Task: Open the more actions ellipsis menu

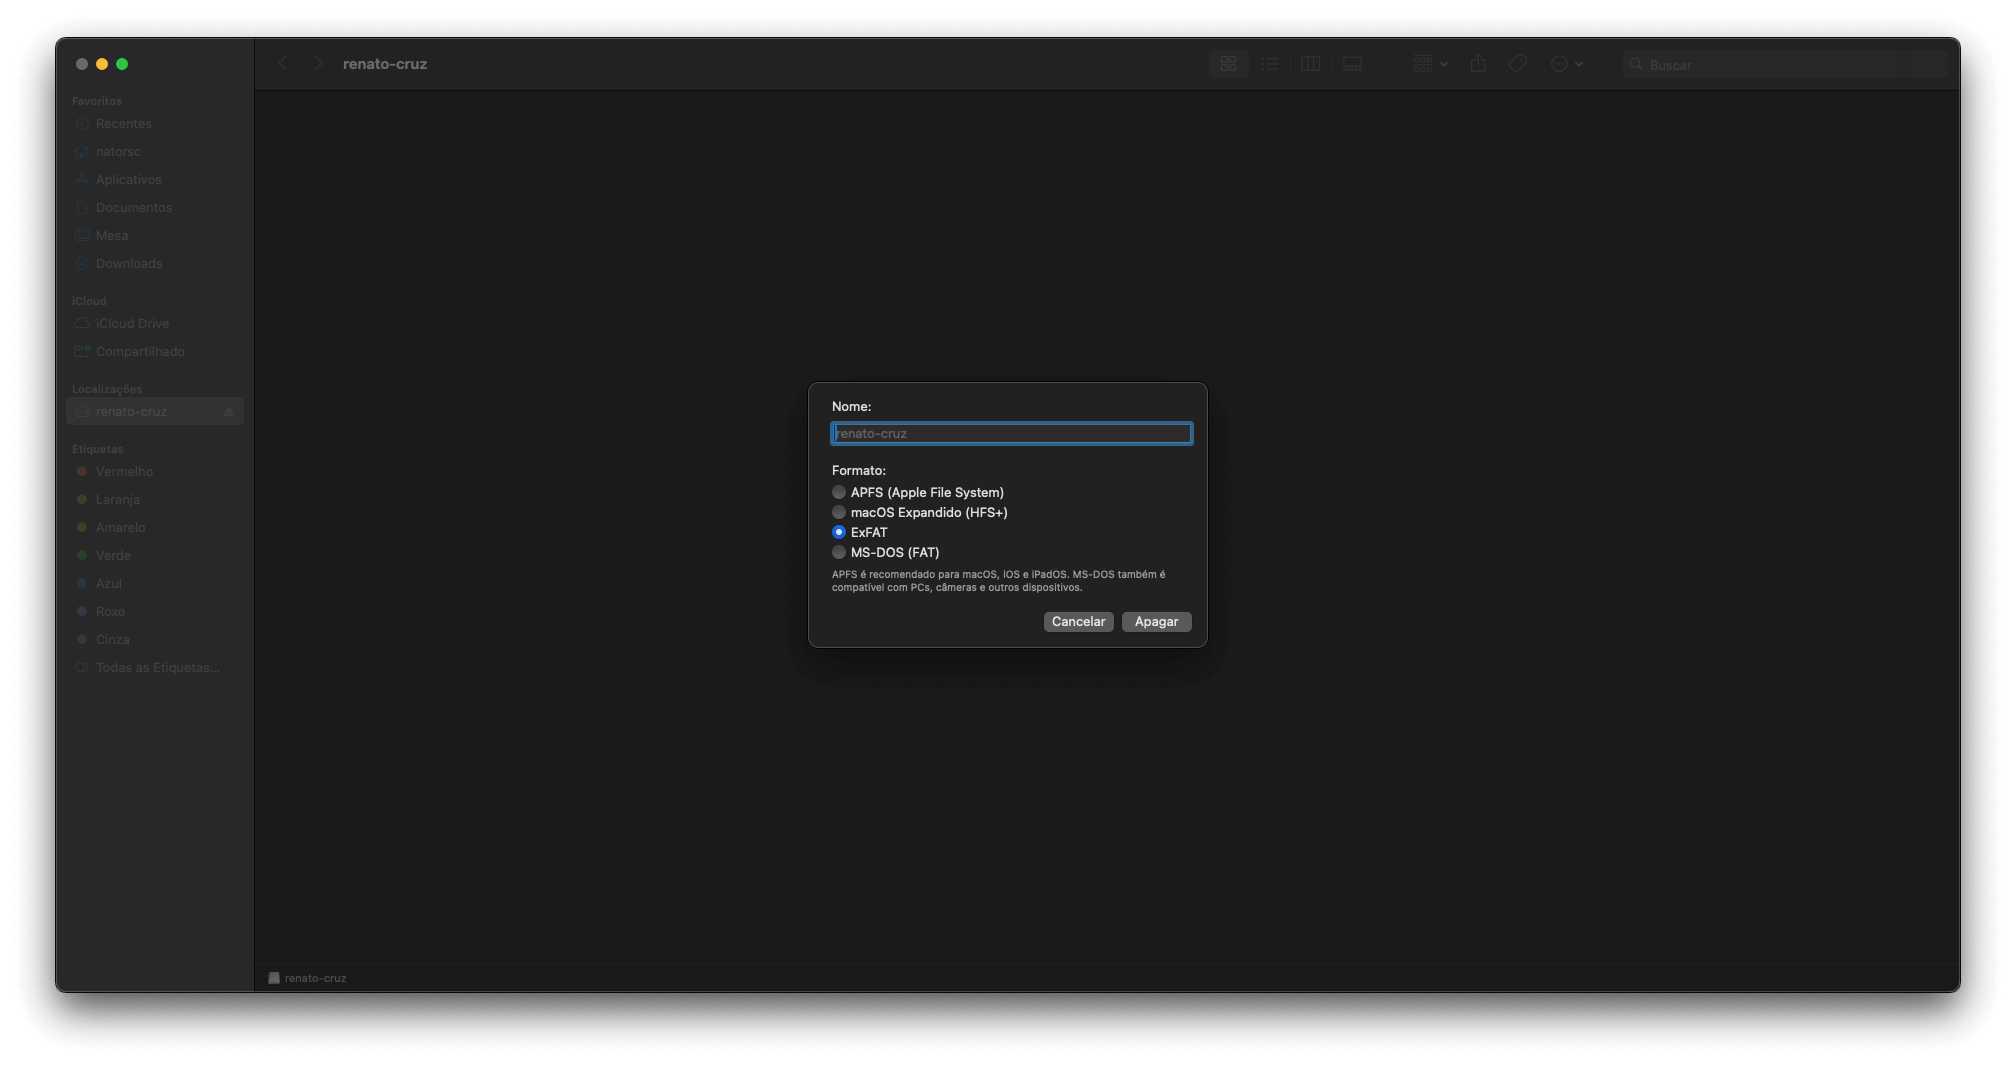Action: point(1566,64)
